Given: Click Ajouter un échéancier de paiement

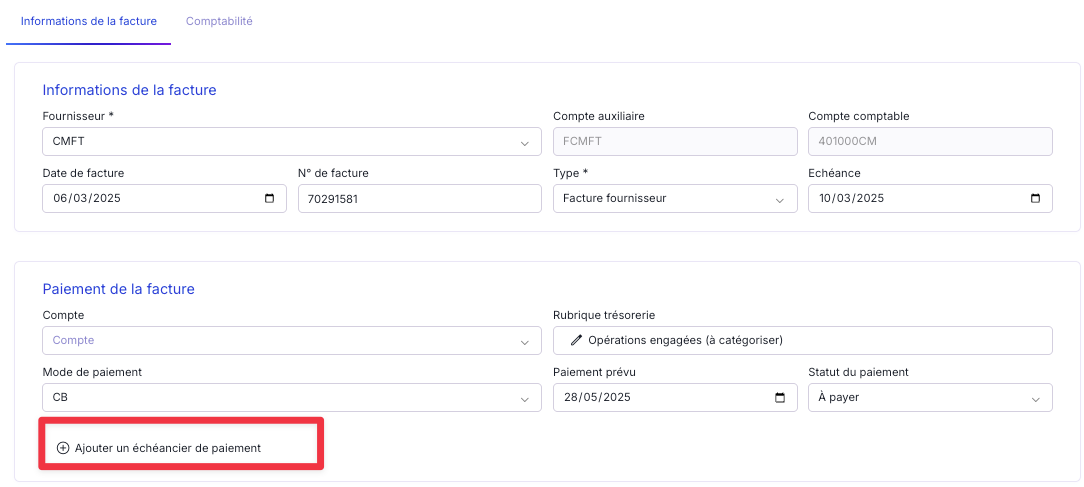Looking at the screenshot, I should pos(167,448).
